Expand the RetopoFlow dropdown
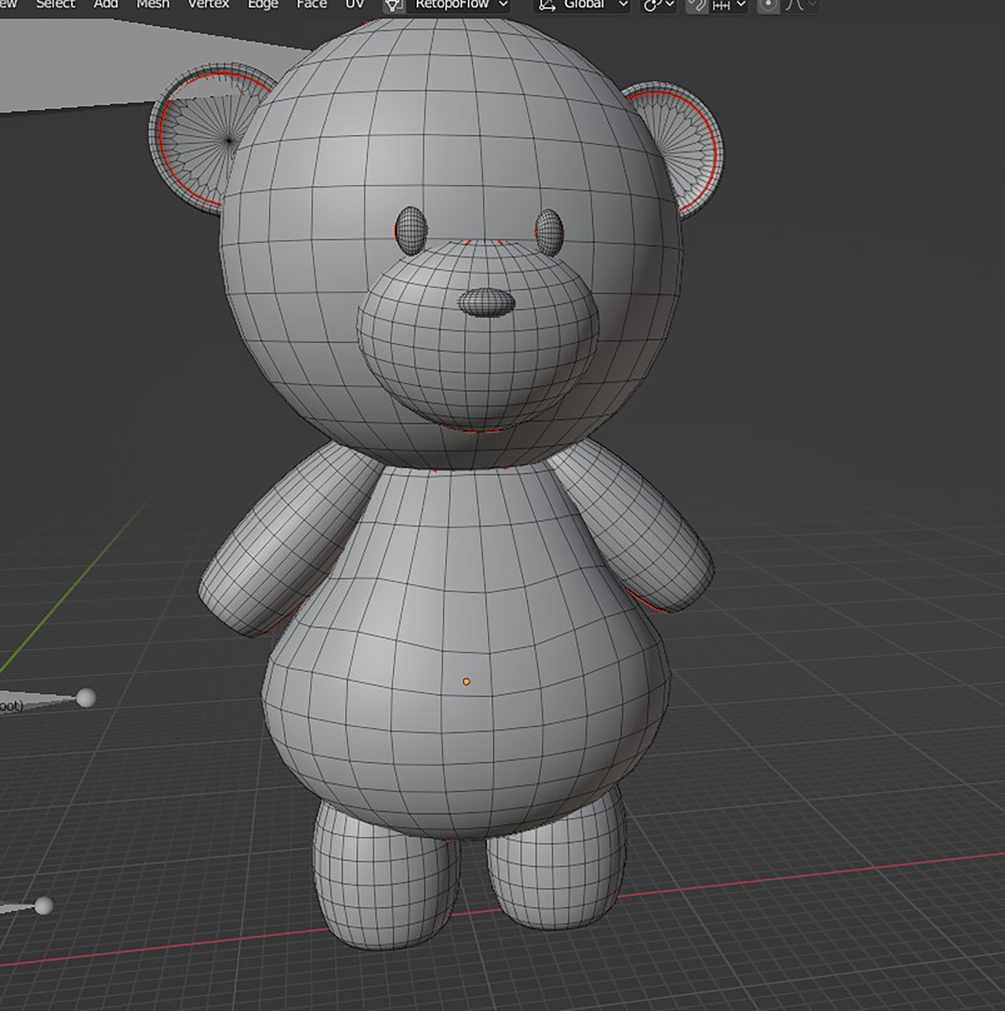Image resolution: width=1005 pixels, height=1011 pixels. (462, 5)
